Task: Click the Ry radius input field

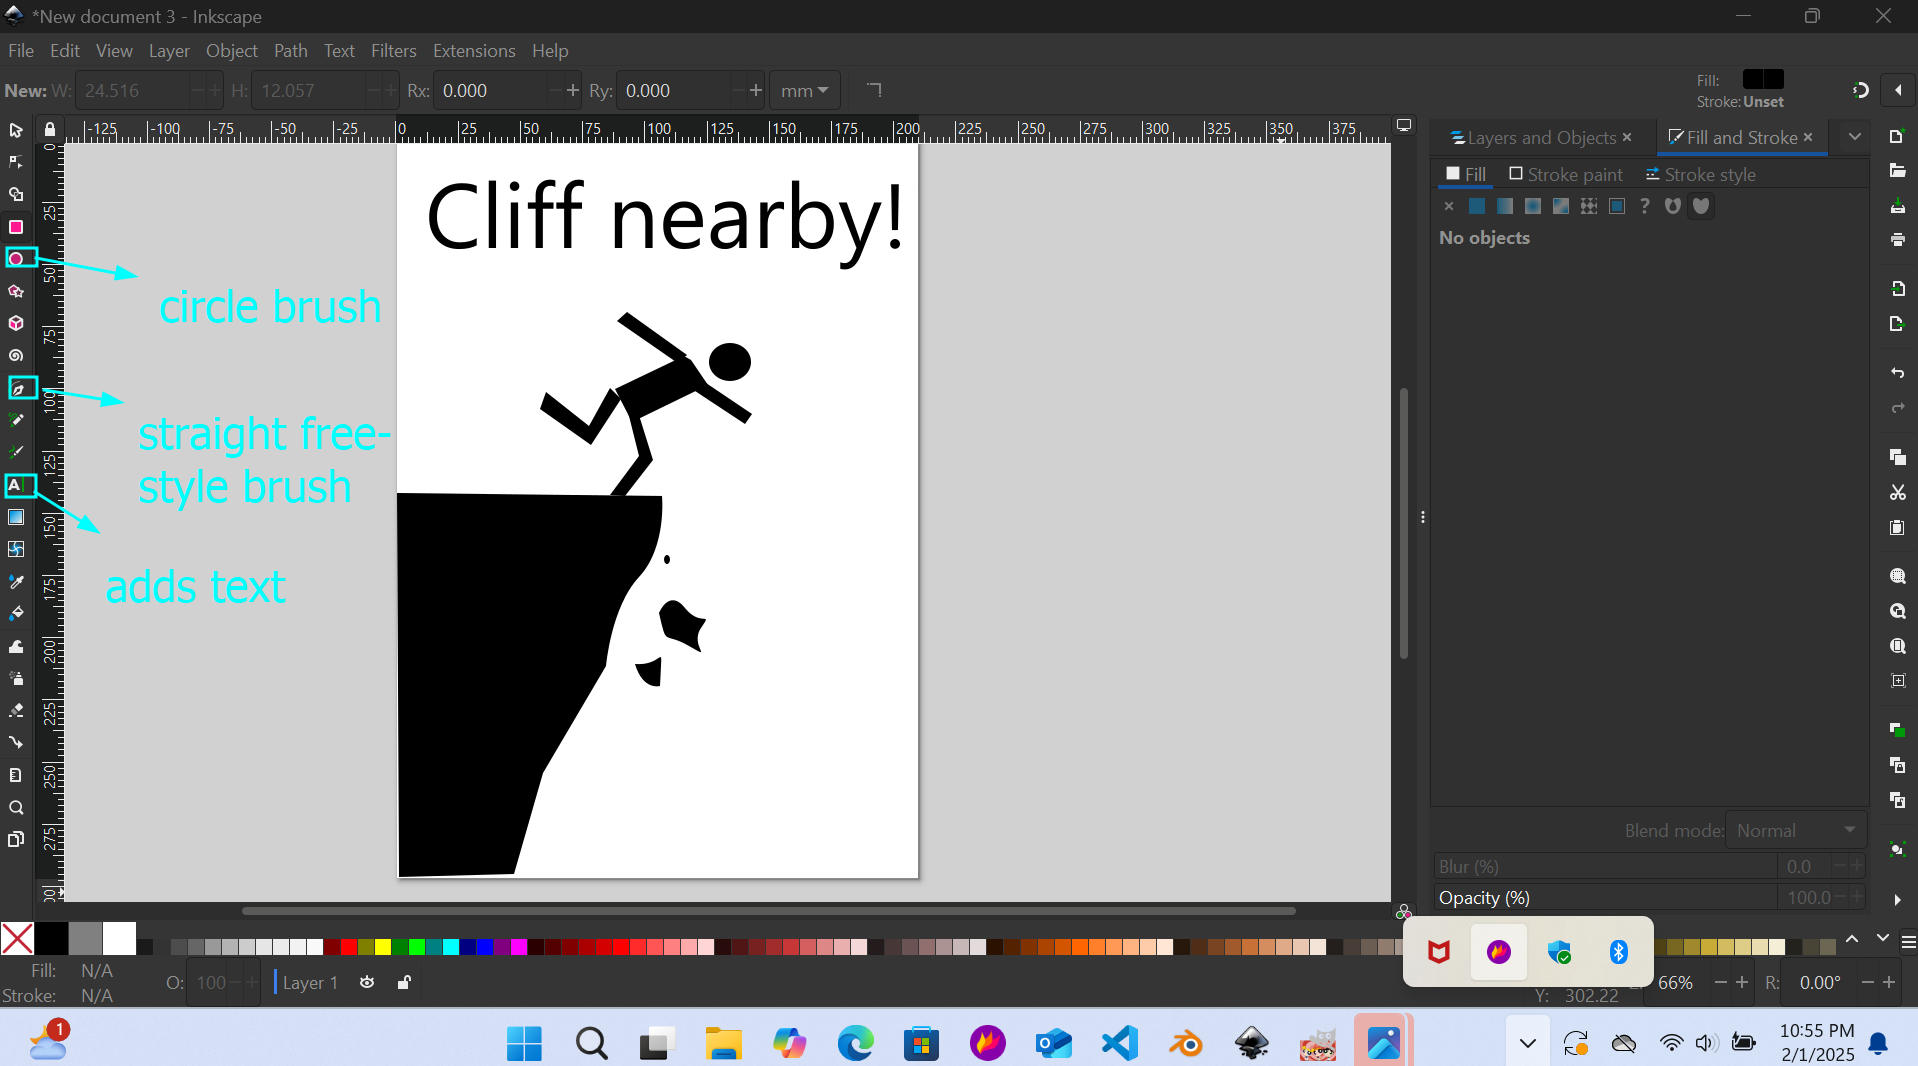Action: [676, 91]
